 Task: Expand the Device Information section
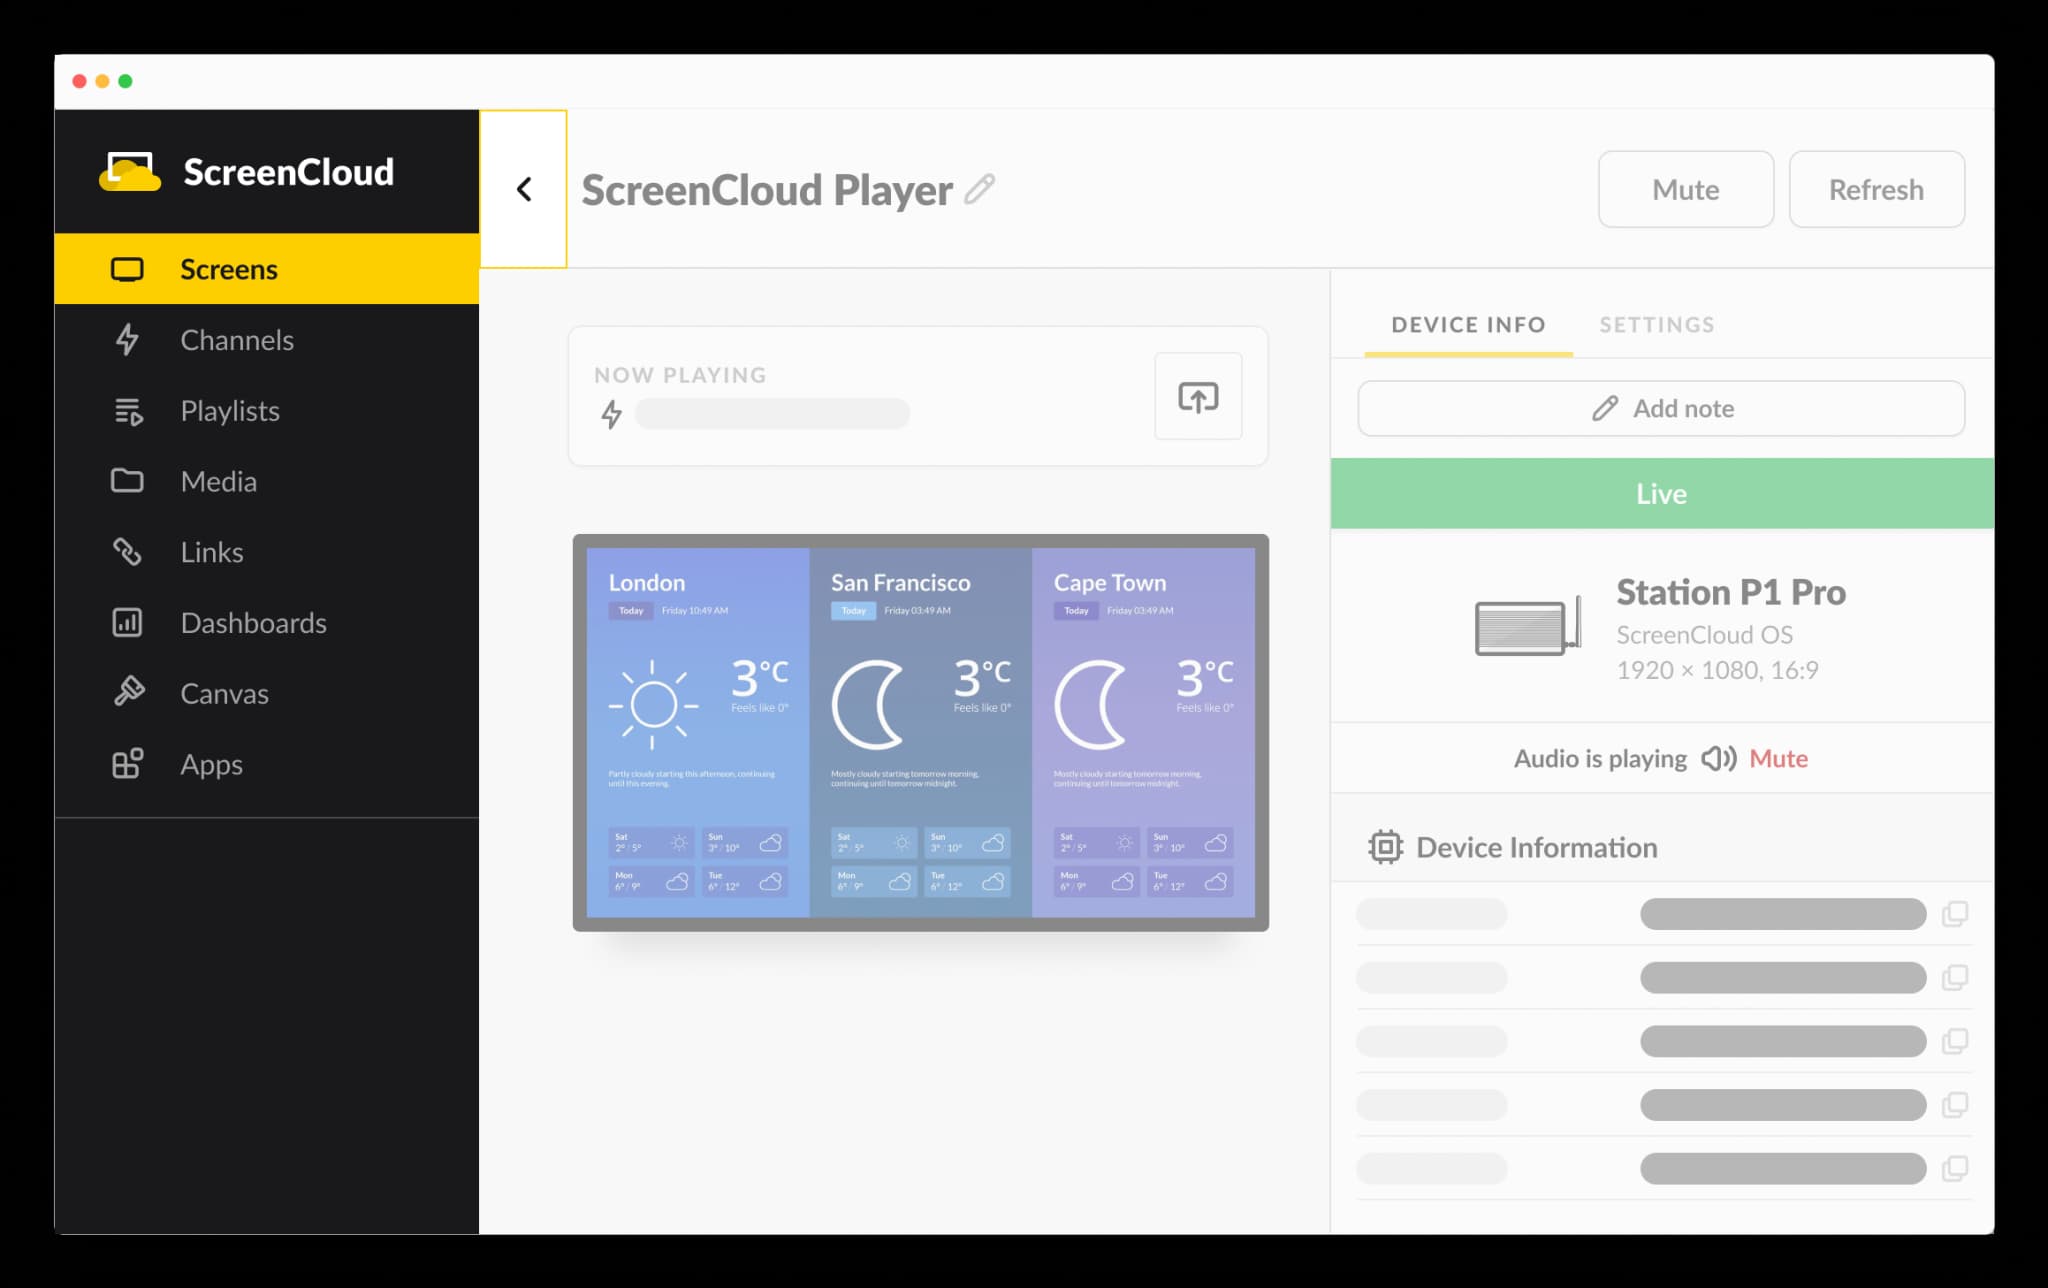tap(1535, 847)
